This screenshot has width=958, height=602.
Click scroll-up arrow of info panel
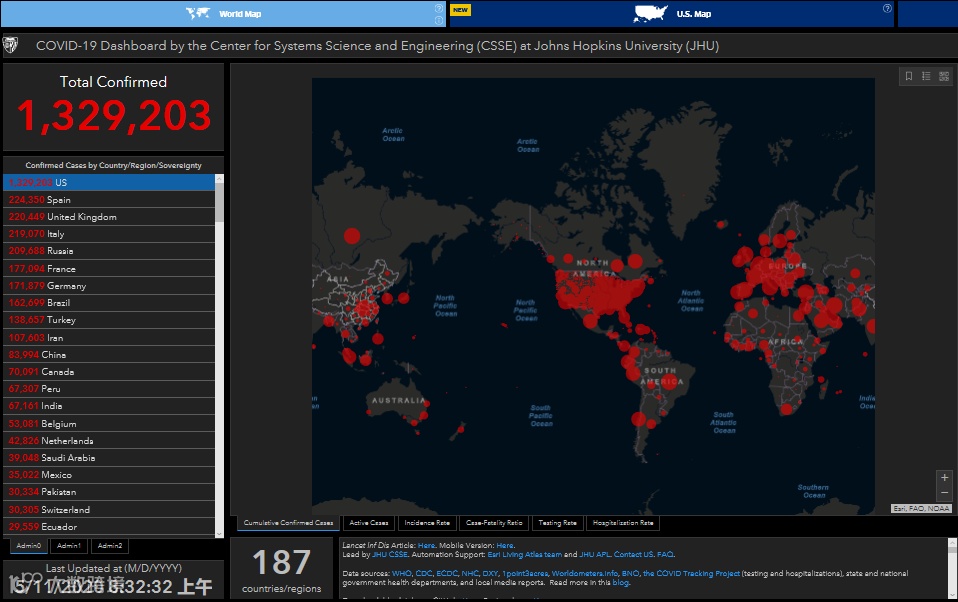[951, 543]
